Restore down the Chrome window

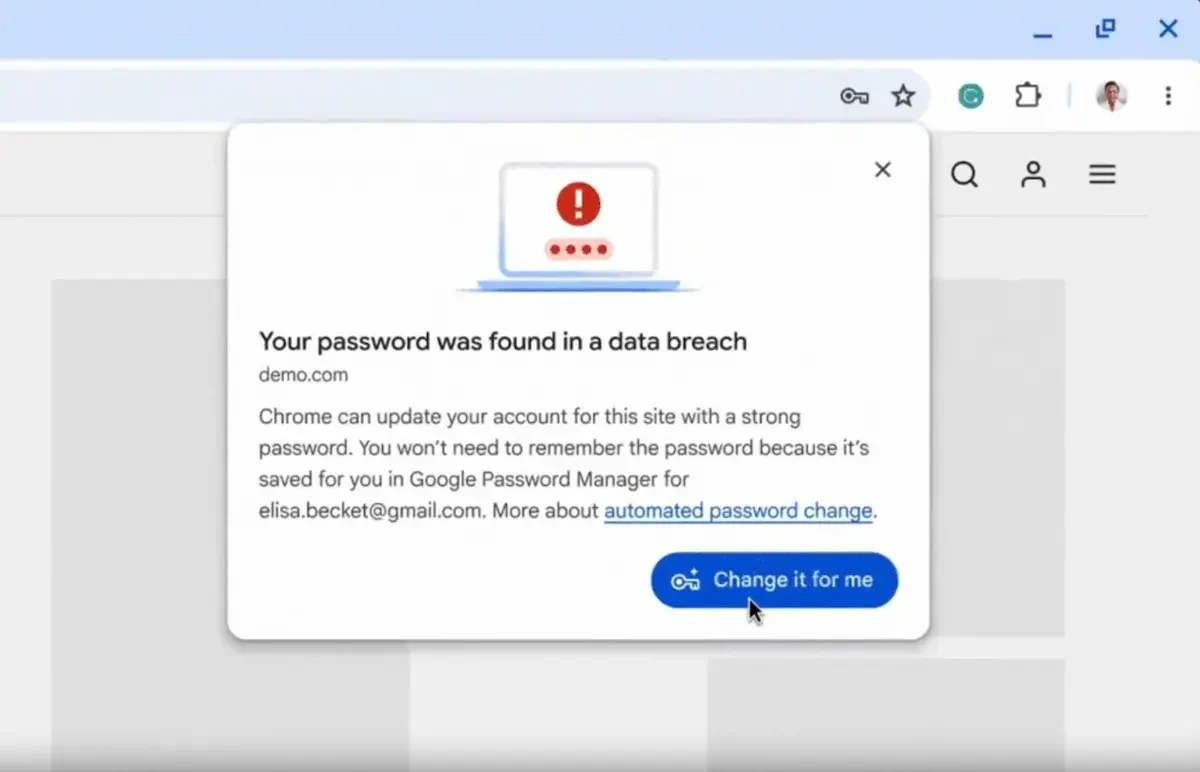(1105, 29)
